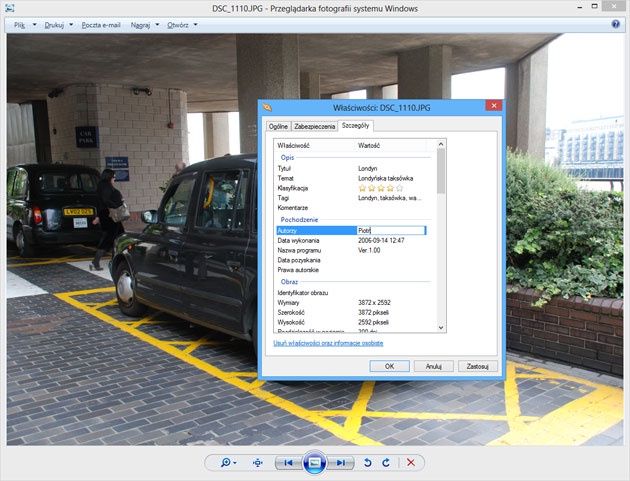
Task: Open the Plik menu
Action: click(x=19, y=25)
